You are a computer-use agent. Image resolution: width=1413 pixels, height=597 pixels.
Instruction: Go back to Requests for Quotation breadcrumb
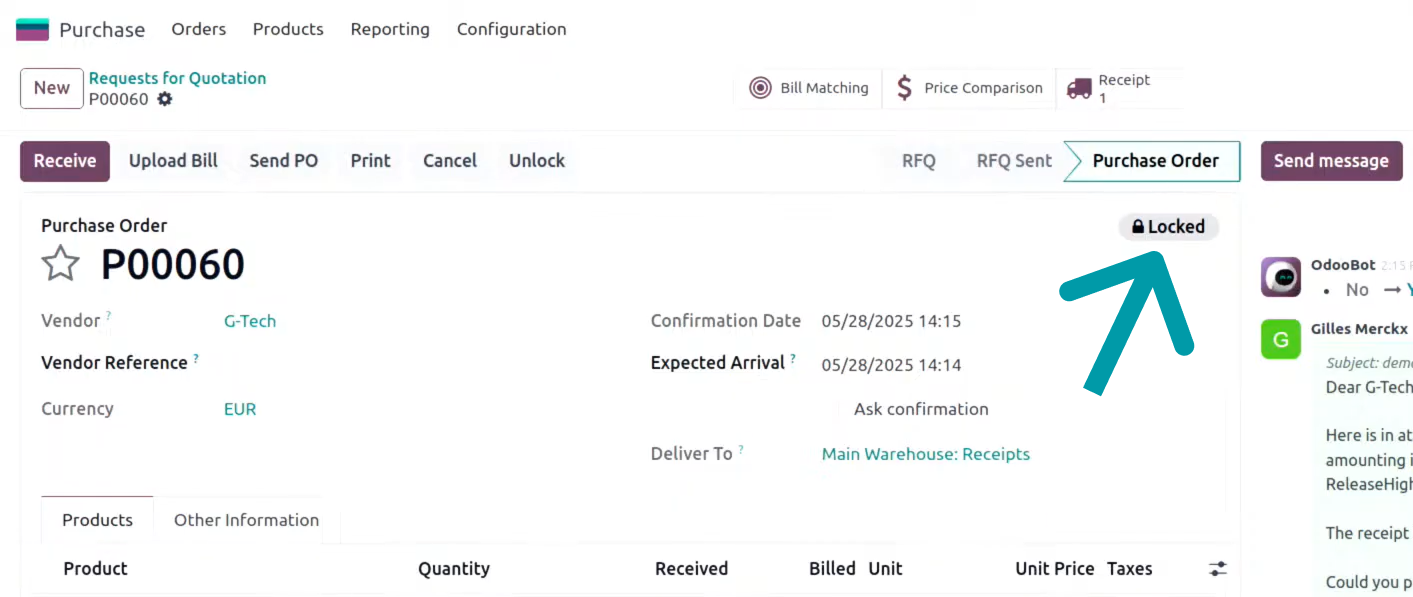pos(177,78)
